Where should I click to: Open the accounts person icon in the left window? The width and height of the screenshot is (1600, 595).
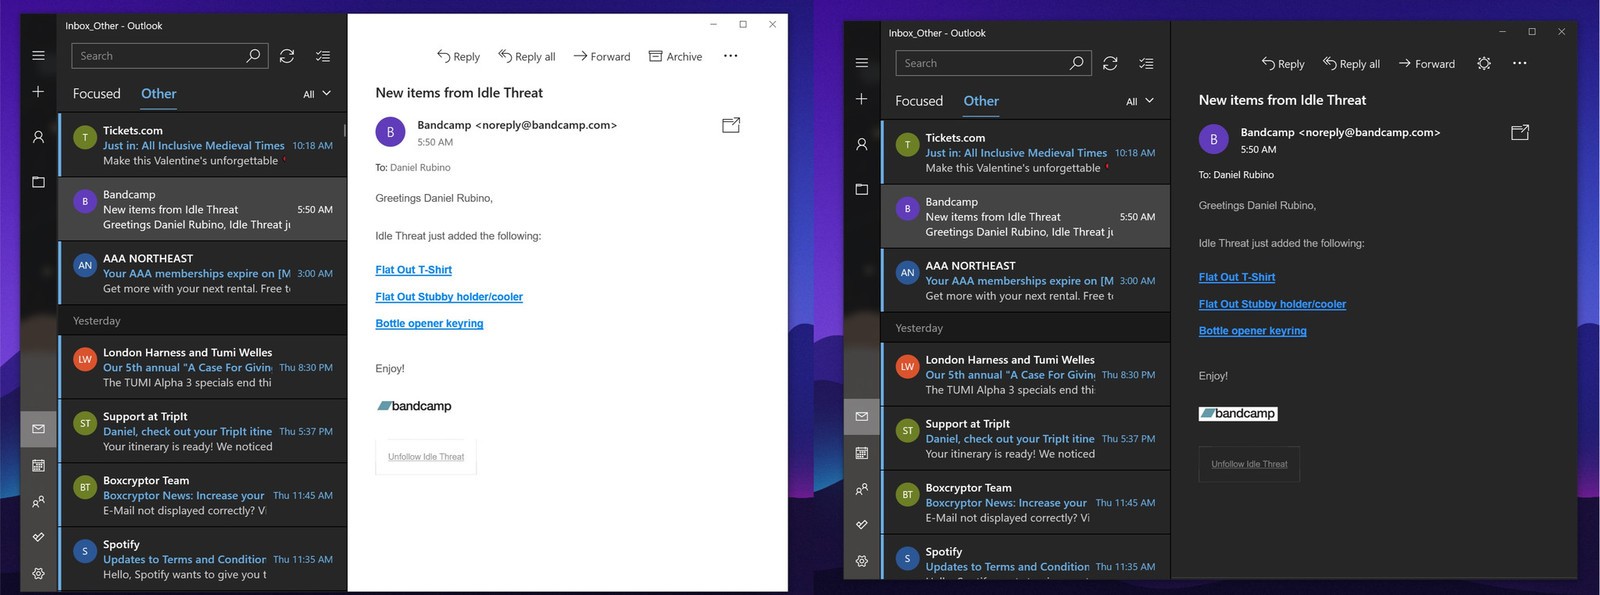(x=38, y=137)
